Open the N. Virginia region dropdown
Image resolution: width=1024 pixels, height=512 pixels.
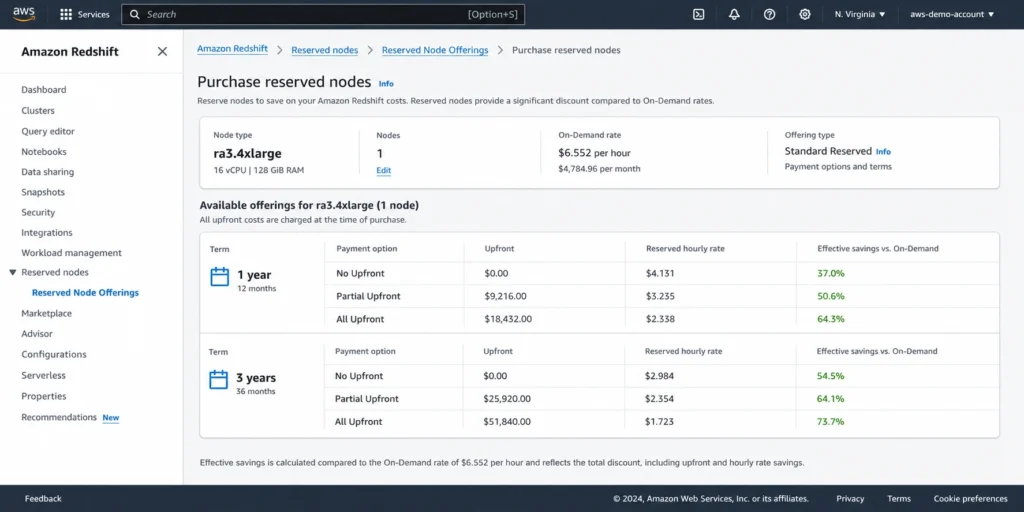click(859, 14)
